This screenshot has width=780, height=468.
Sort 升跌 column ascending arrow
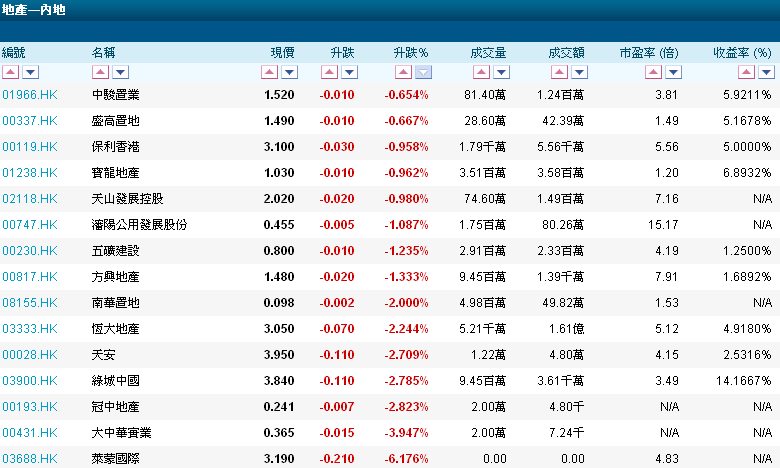[x=329, y=72]
